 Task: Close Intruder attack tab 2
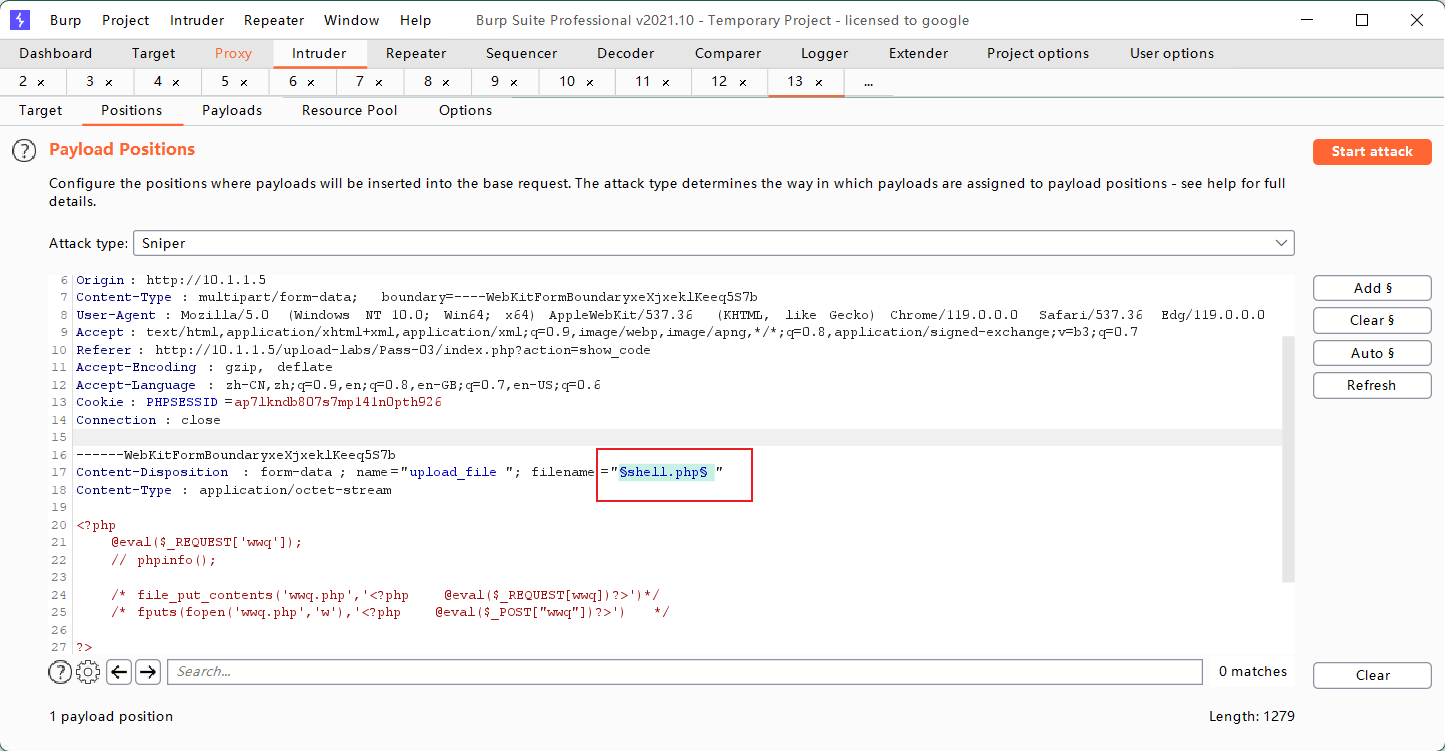tap(41, 82)
